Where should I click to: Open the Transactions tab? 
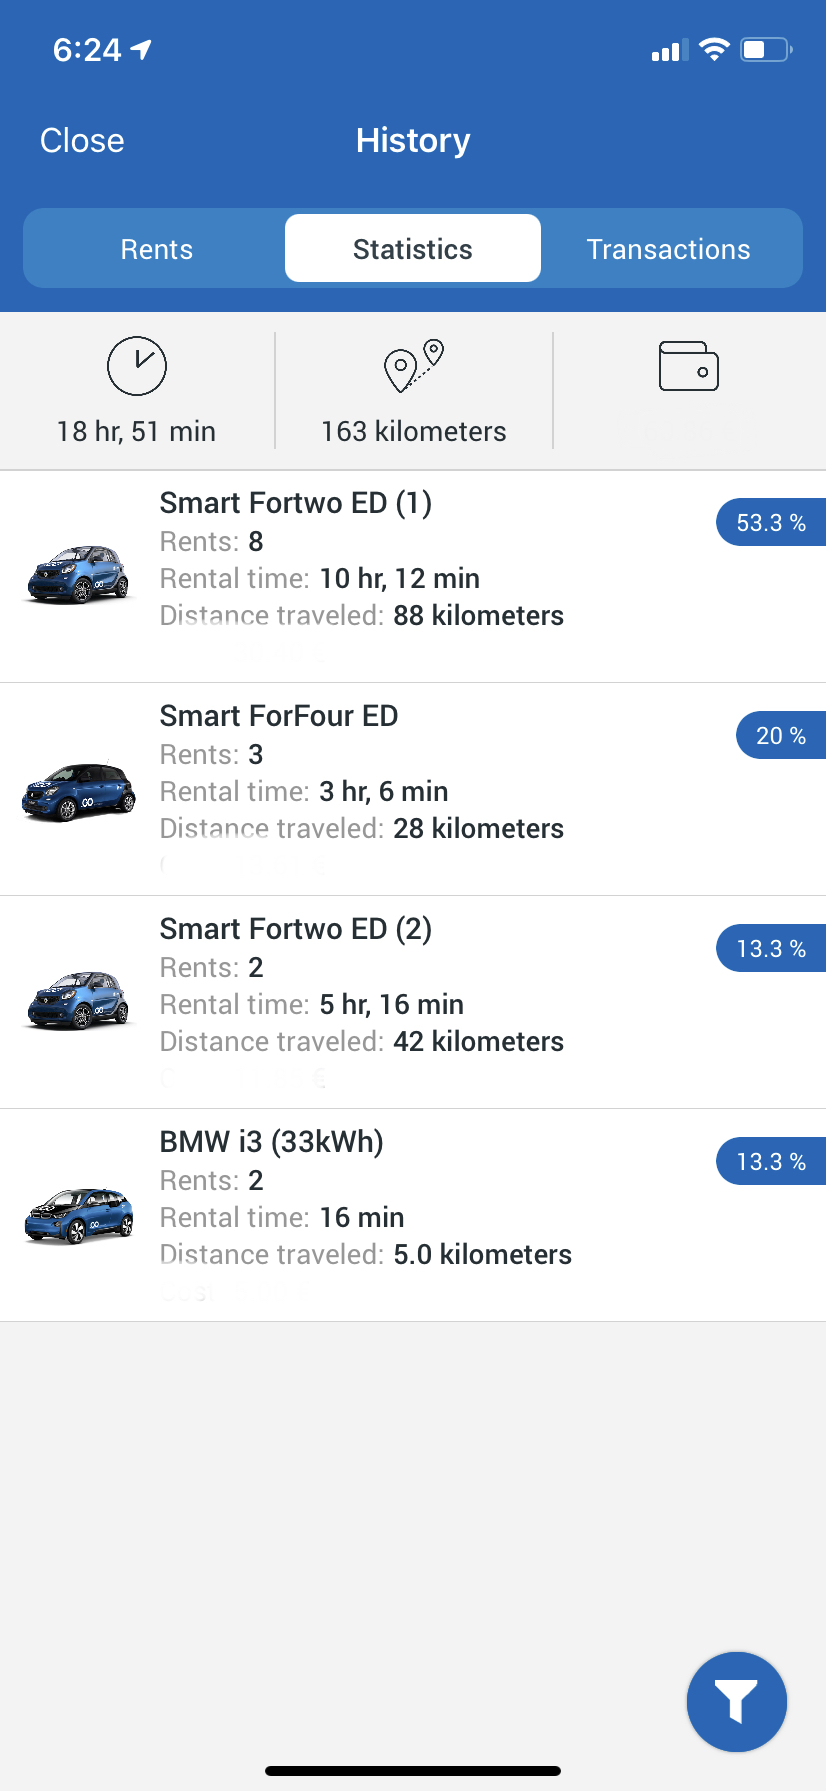(x=669, y=249)
